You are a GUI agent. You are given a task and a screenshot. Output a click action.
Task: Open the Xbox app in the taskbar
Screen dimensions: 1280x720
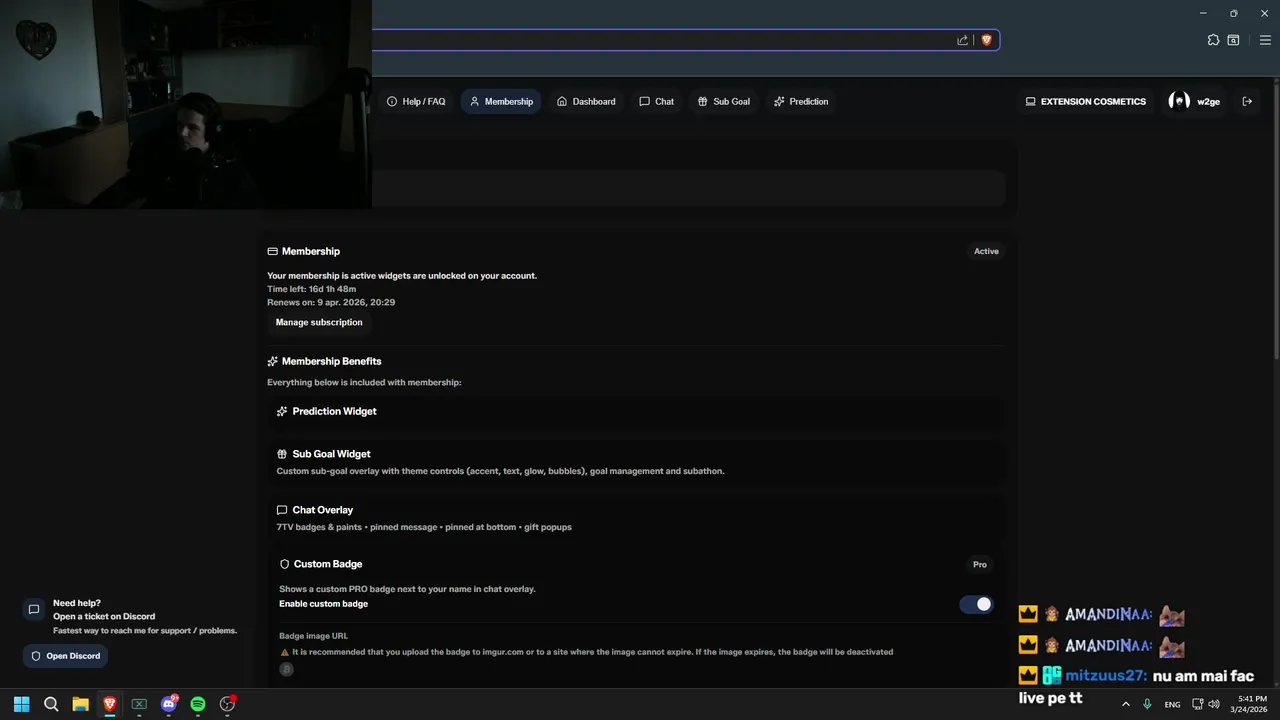point(139,704)
